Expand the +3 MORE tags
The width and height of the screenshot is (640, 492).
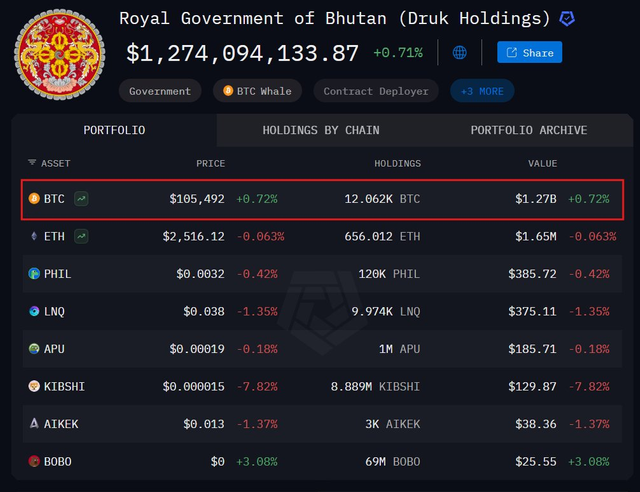[x=482, y=91]
